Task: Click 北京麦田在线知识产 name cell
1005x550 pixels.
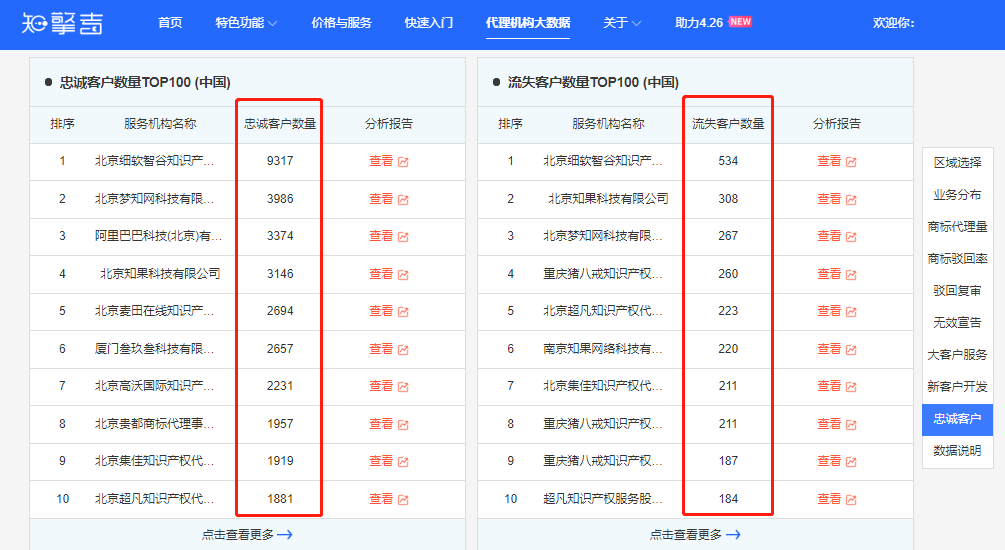Action: tap(154, 311)
